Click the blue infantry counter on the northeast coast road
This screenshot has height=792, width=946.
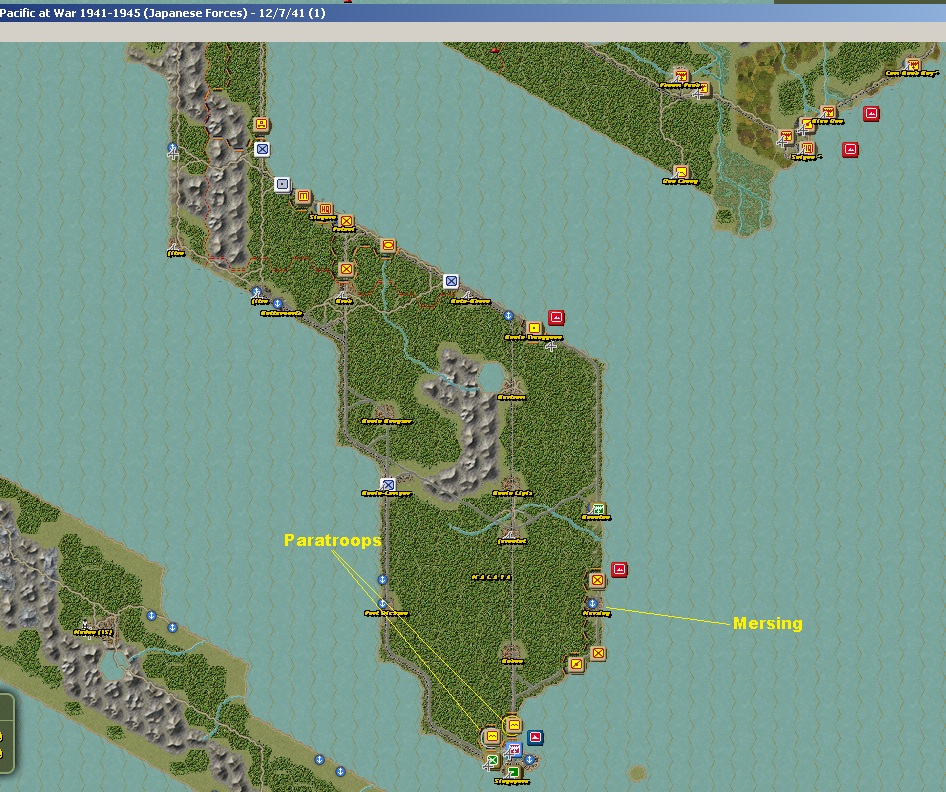[x=451, y=281]
